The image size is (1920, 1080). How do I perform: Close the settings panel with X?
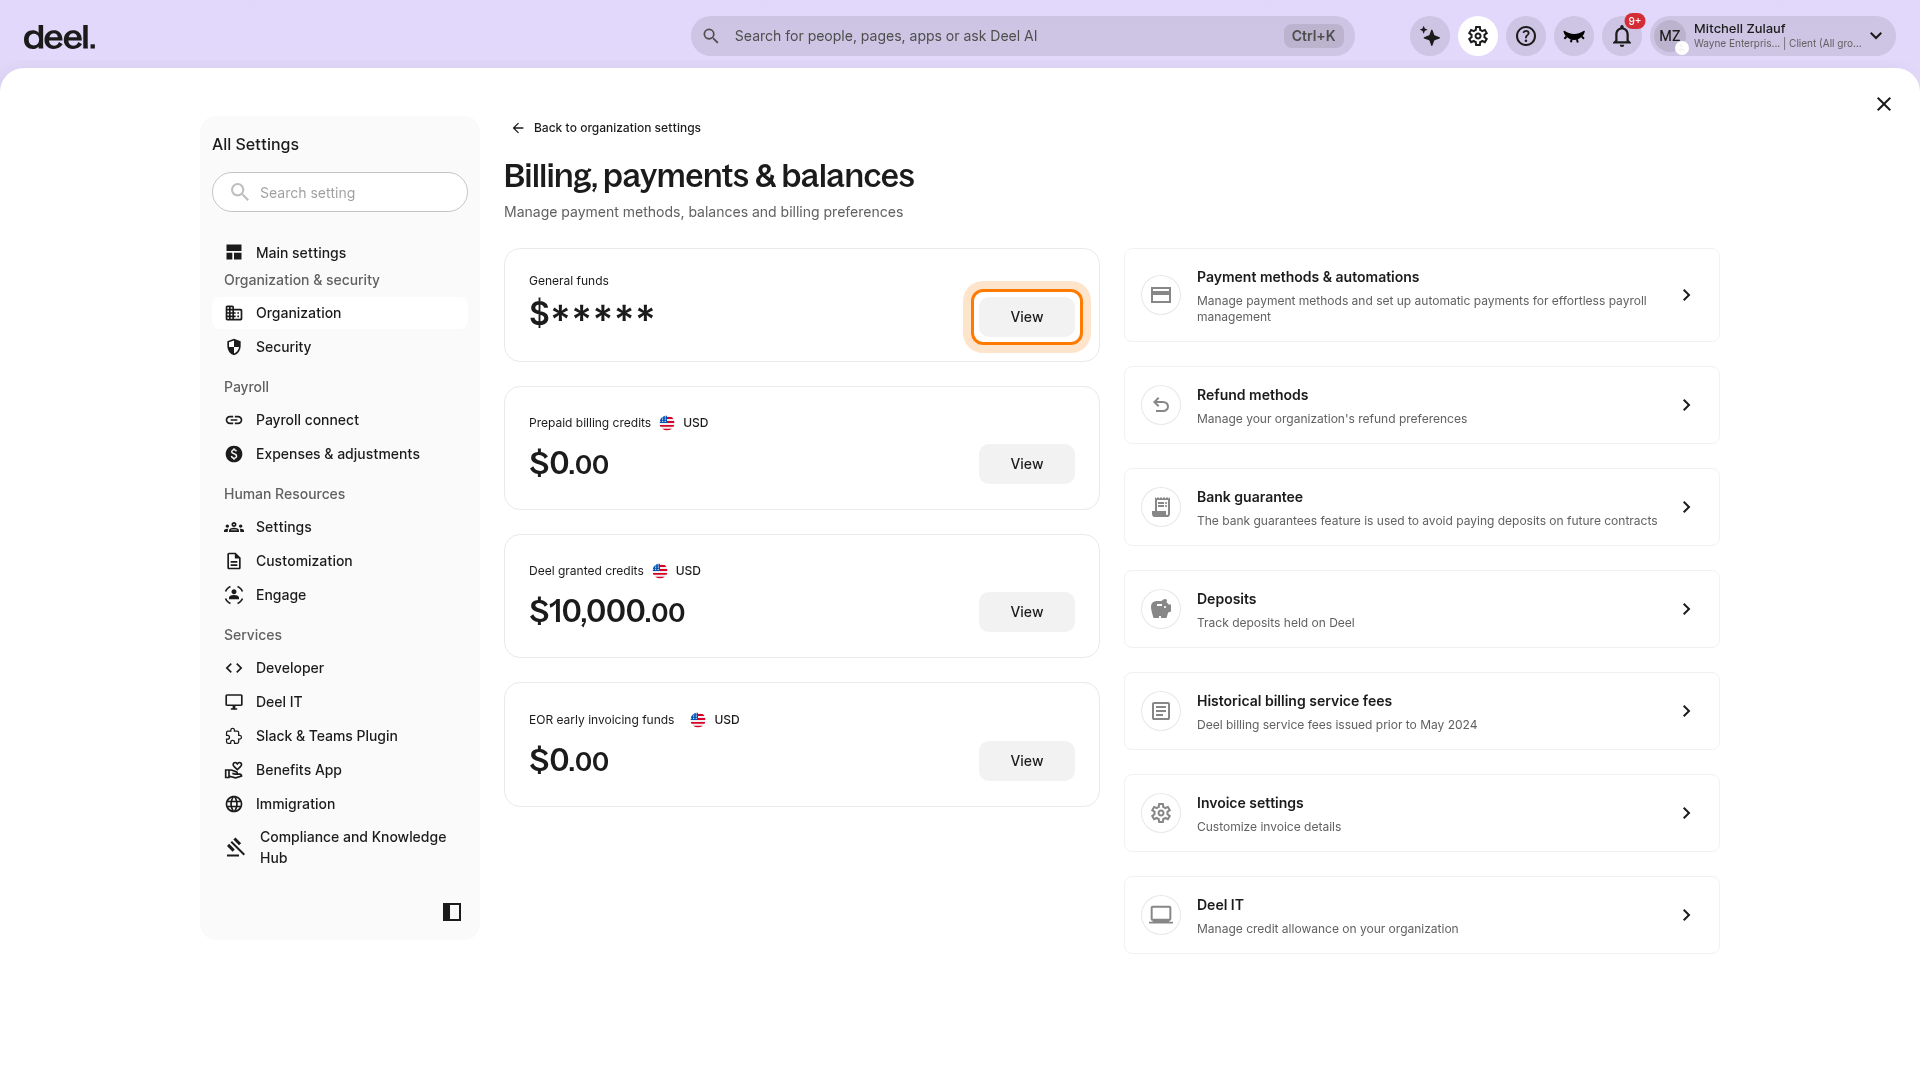click(x=1884, y=104)
